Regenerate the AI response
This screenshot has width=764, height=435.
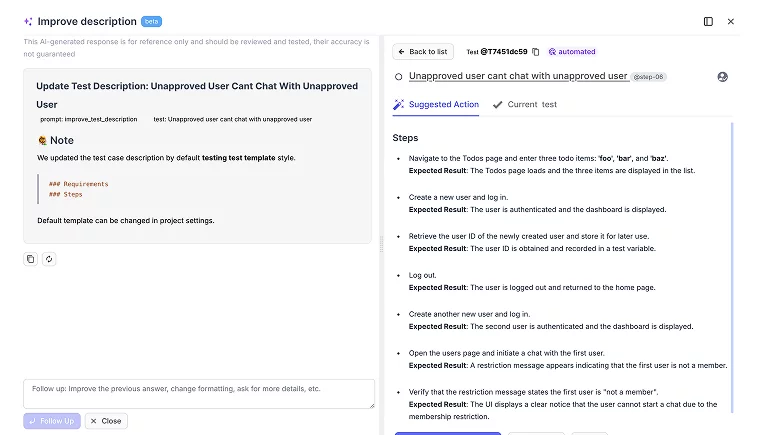[x=49, y=259]
